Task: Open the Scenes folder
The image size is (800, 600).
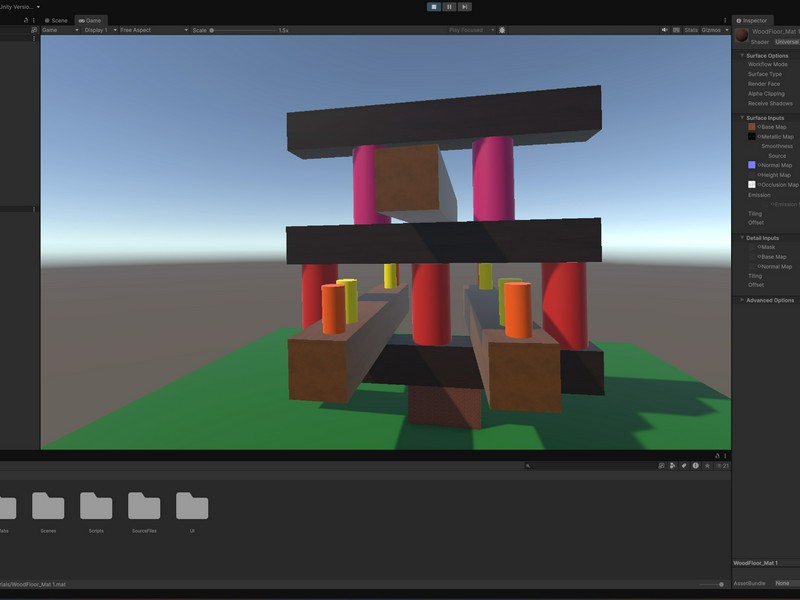Action: tap(48, 506)
